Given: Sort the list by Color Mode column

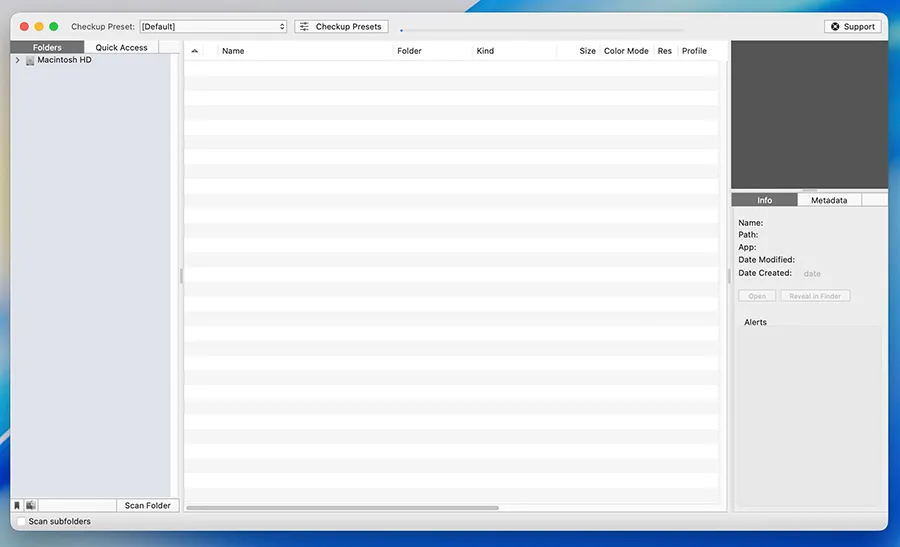Looking at the screenshot, I should [626, 51].
